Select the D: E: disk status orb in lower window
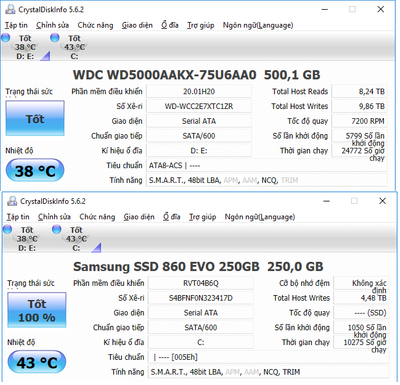 click(7, 229)
